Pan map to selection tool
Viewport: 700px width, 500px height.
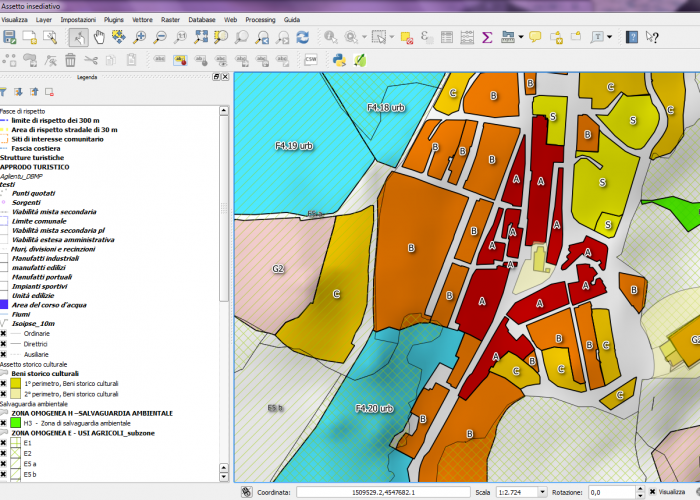tap(119, 37)
